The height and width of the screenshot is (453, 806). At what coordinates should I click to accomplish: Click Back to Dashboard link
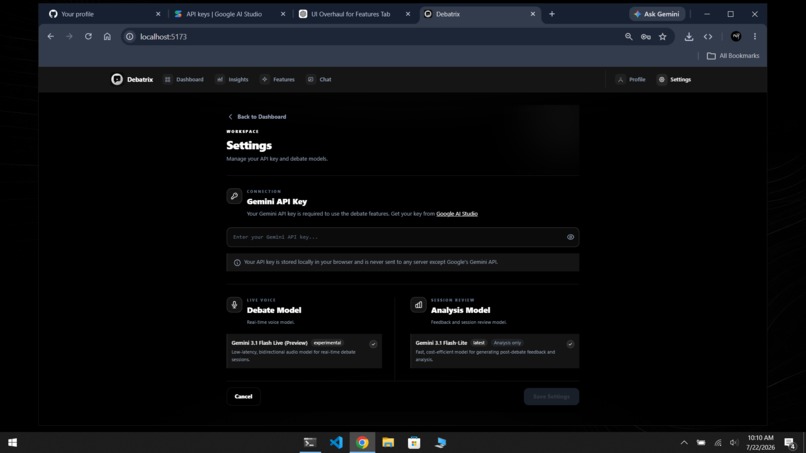pos(257,117)
